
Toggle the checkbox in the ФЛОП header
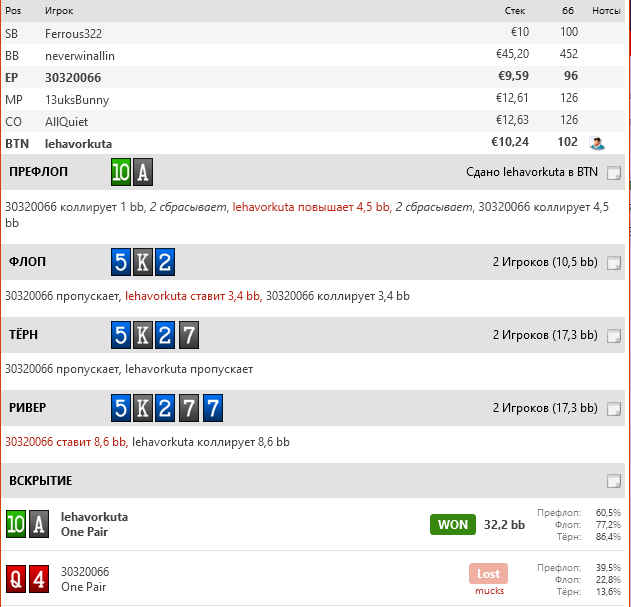[614, 263]
